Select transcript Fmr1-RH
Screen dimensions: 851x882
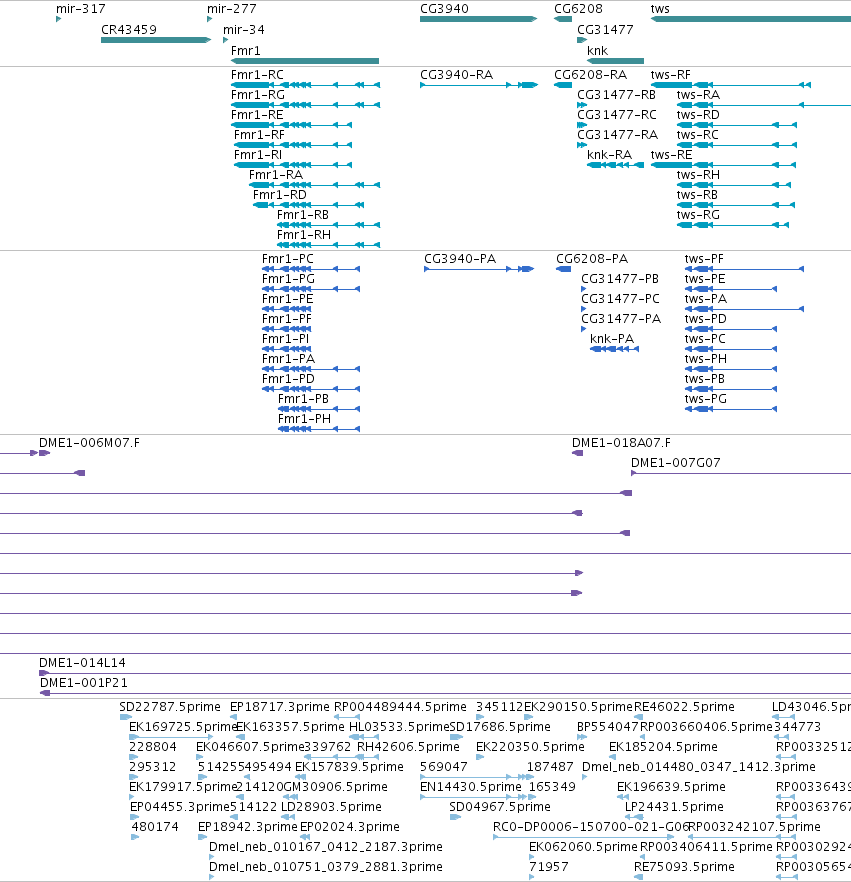[328, 245]
